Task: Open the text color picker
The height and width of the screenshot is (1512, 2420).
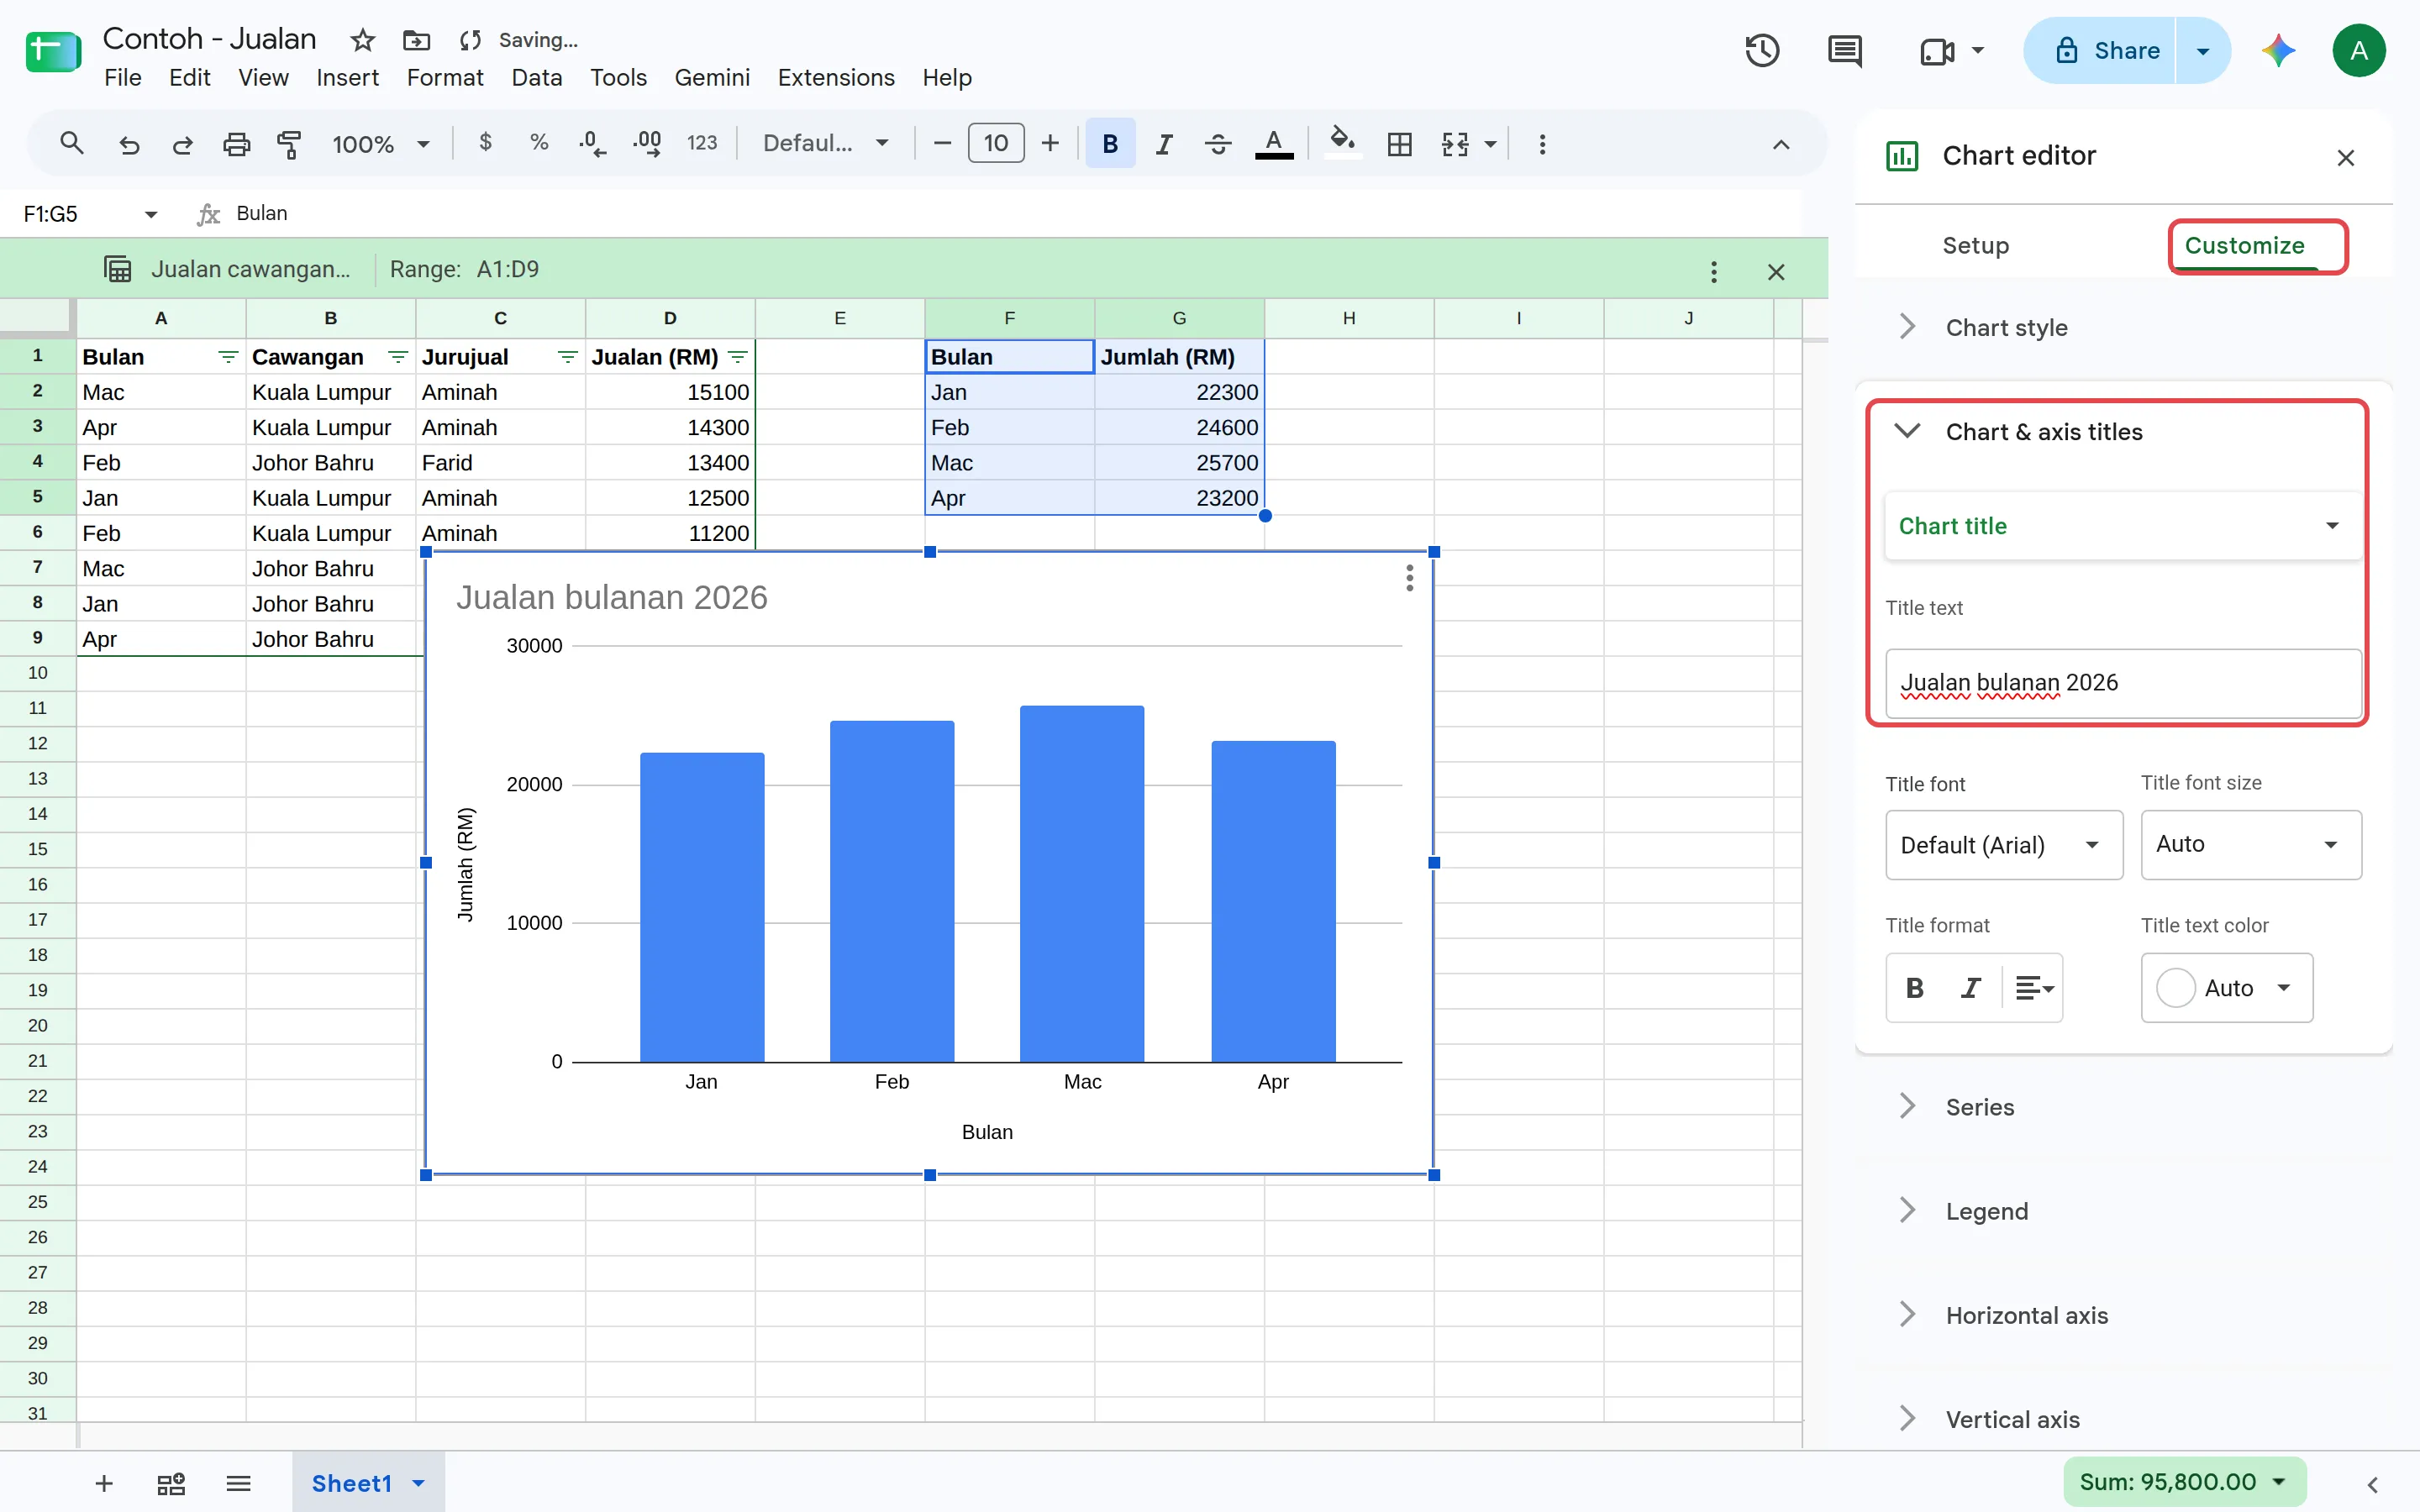Action: click(1273, 144)
